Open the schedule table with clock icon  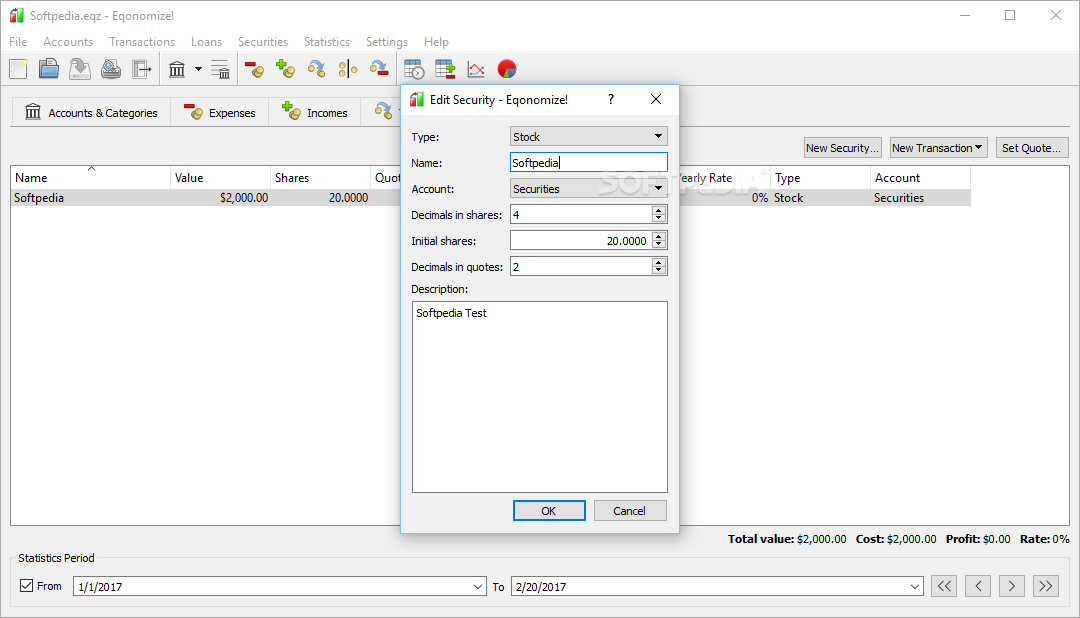(x=414, y=69)
